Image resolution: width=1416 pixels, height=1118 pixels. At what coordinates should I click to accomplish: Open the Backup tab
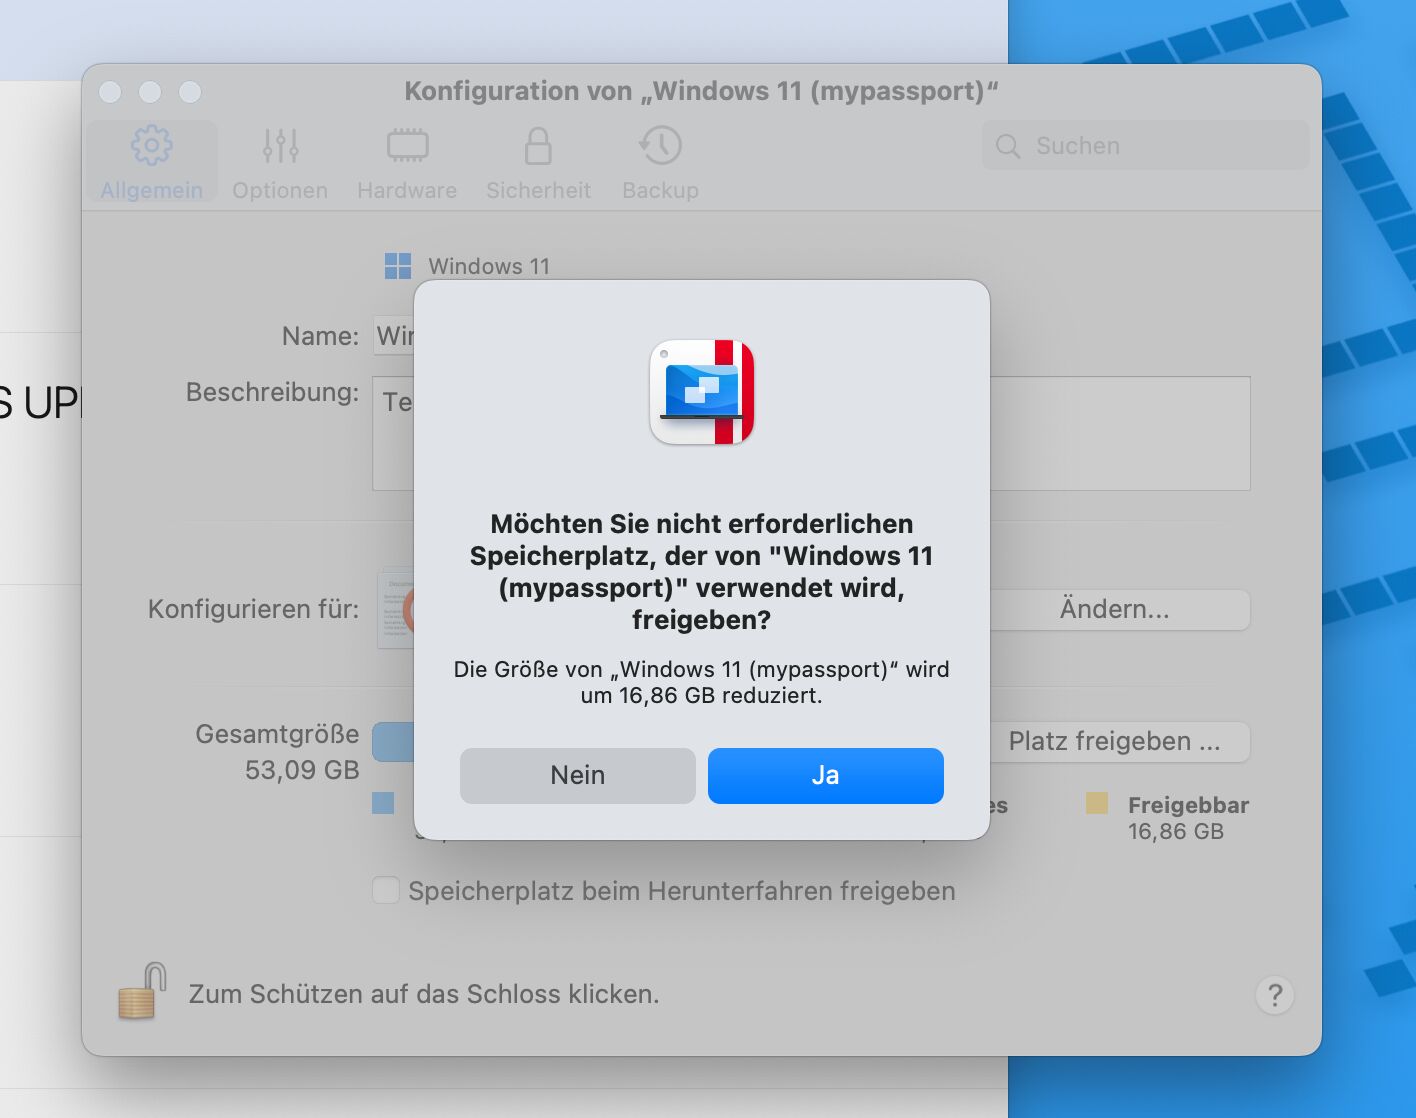[660, 162]
